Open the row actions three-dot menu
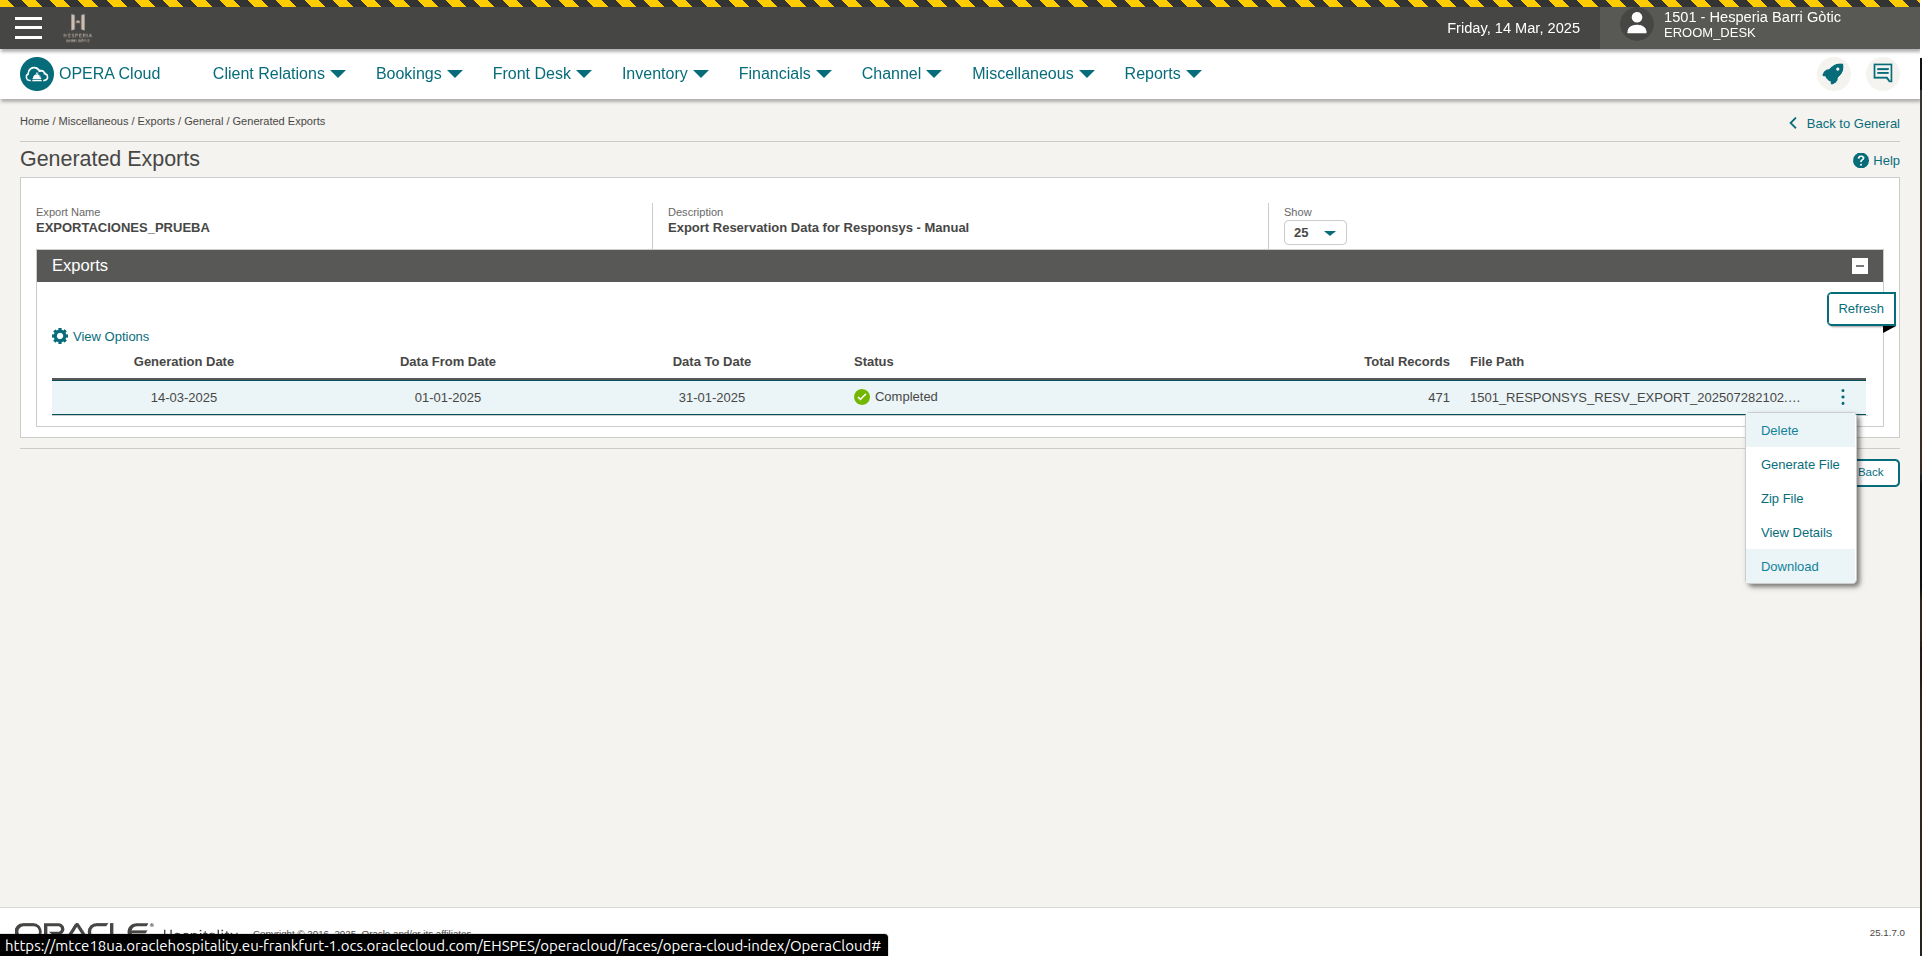Screen dimensions: 1922x956 tap(1842, 398)
